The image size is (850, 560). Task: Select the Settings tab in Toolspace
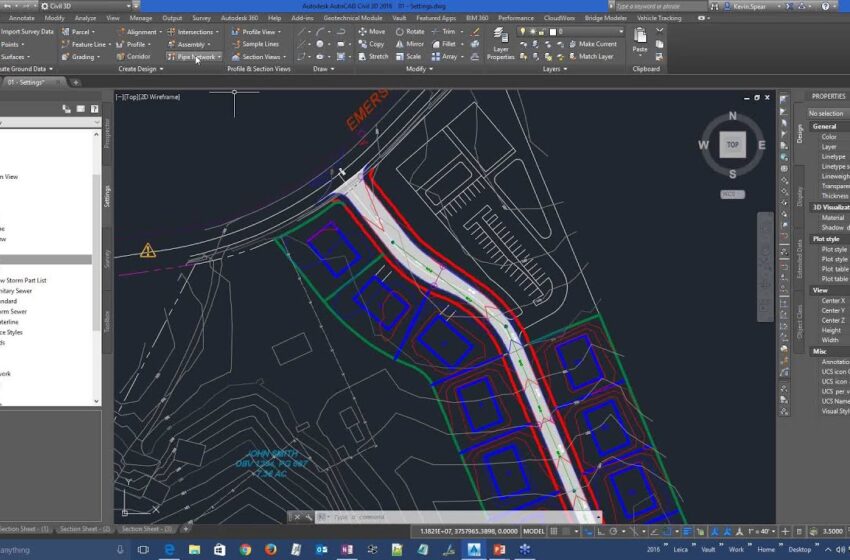click(107, 195)
